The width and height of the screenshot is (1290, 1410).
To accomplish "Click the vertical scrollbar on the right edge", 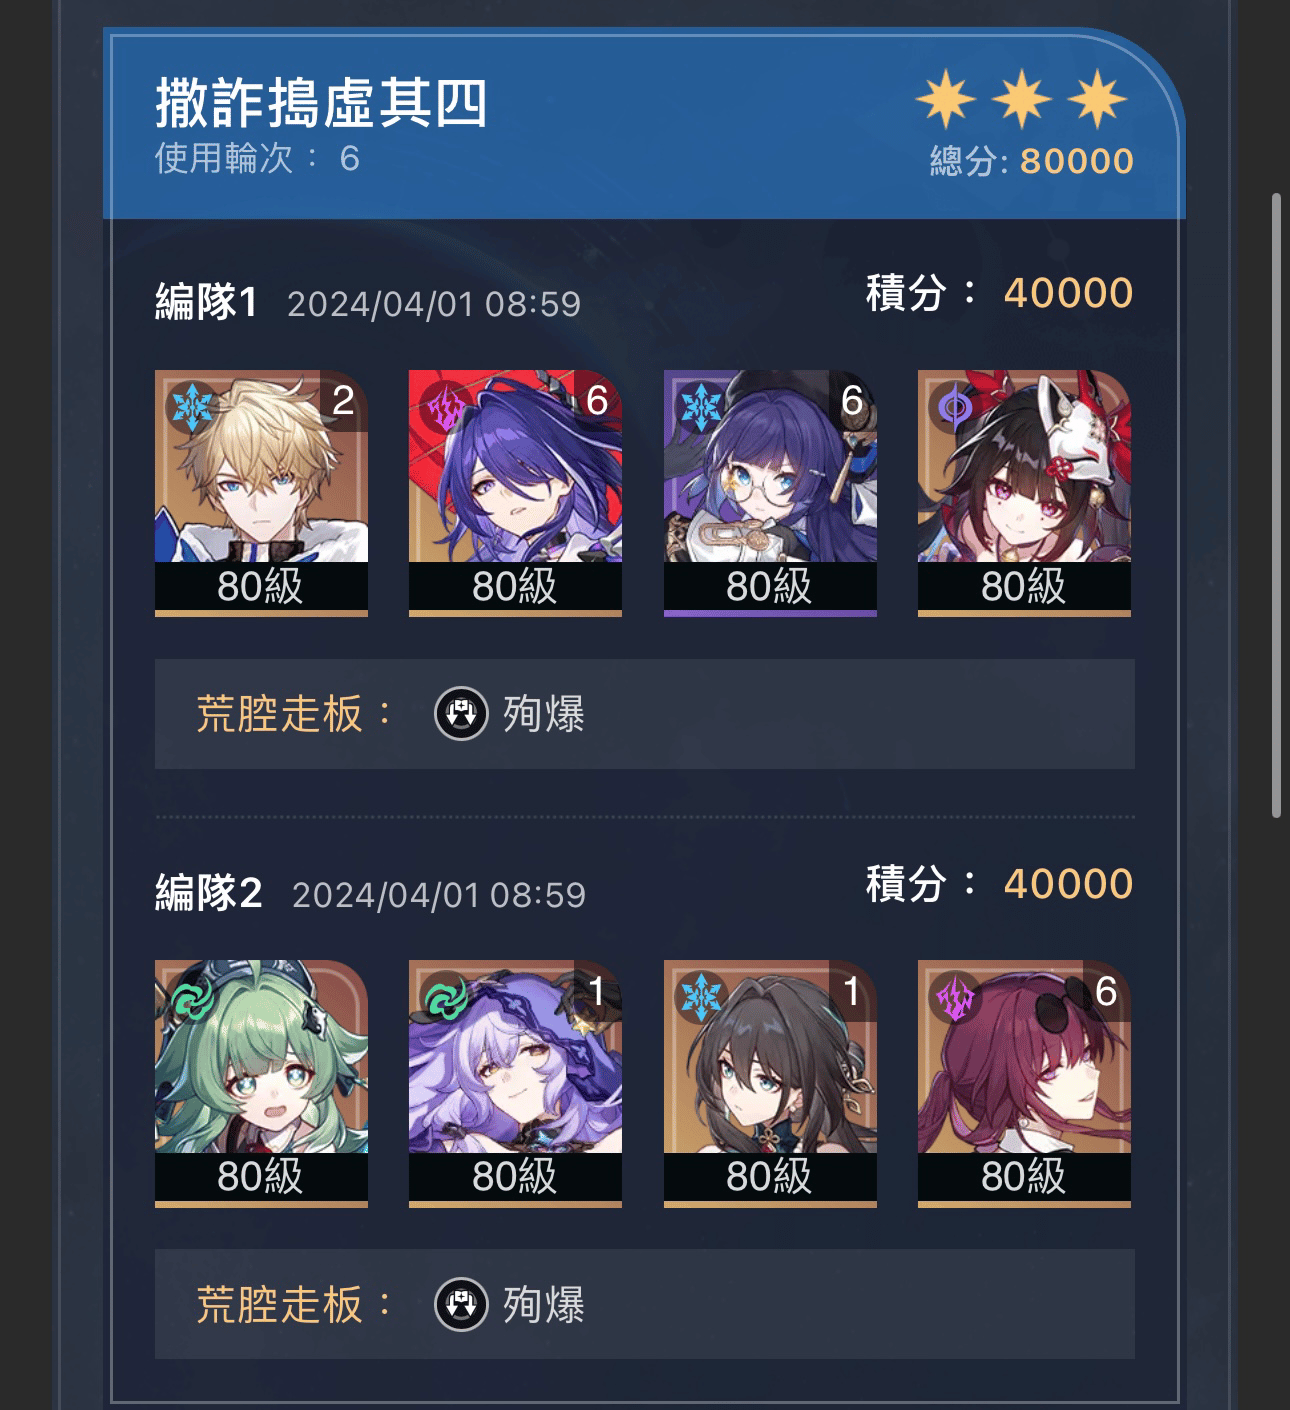I will pos(1276,505).
